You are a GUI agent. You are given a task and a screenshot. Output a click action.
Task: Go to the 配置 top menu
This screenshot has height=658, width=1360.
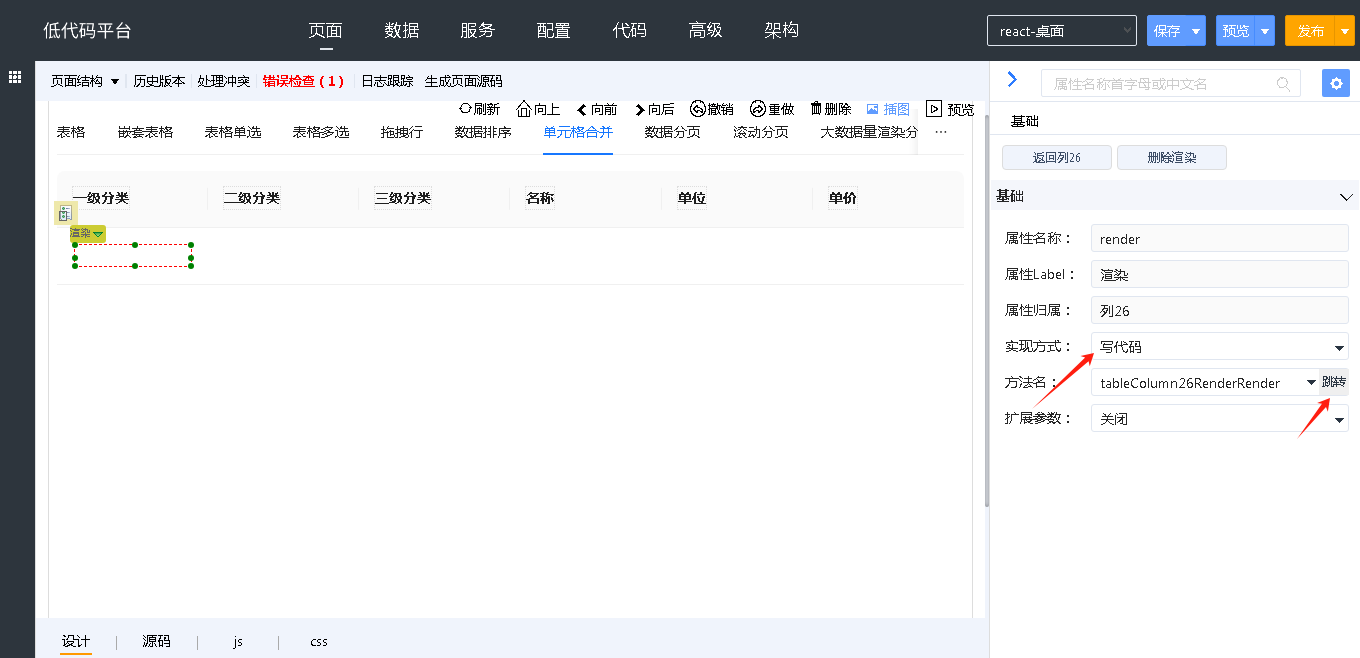pyautogui.click(x=554, y=30)
